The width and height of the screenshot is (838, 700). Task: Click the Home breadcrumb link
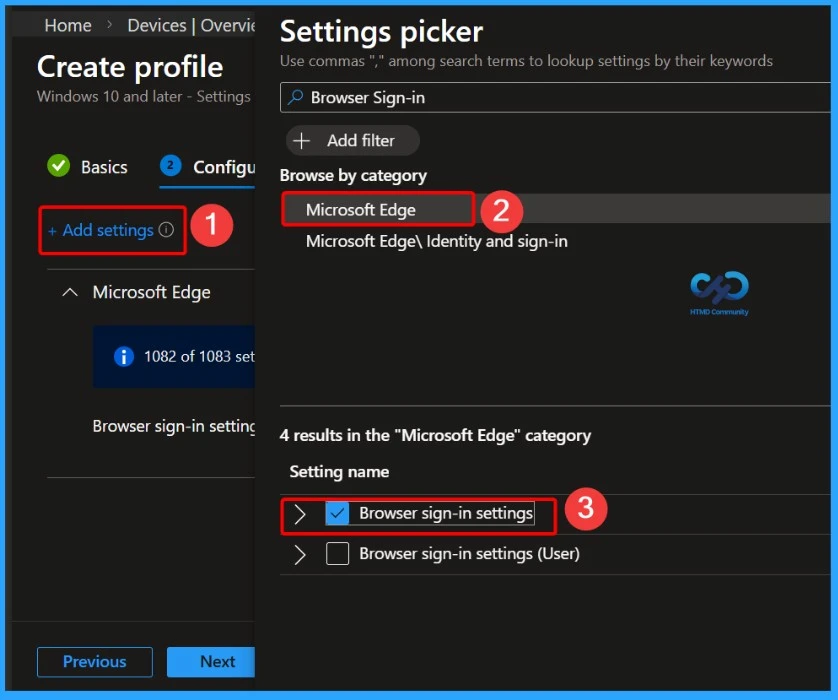(67, 25)
